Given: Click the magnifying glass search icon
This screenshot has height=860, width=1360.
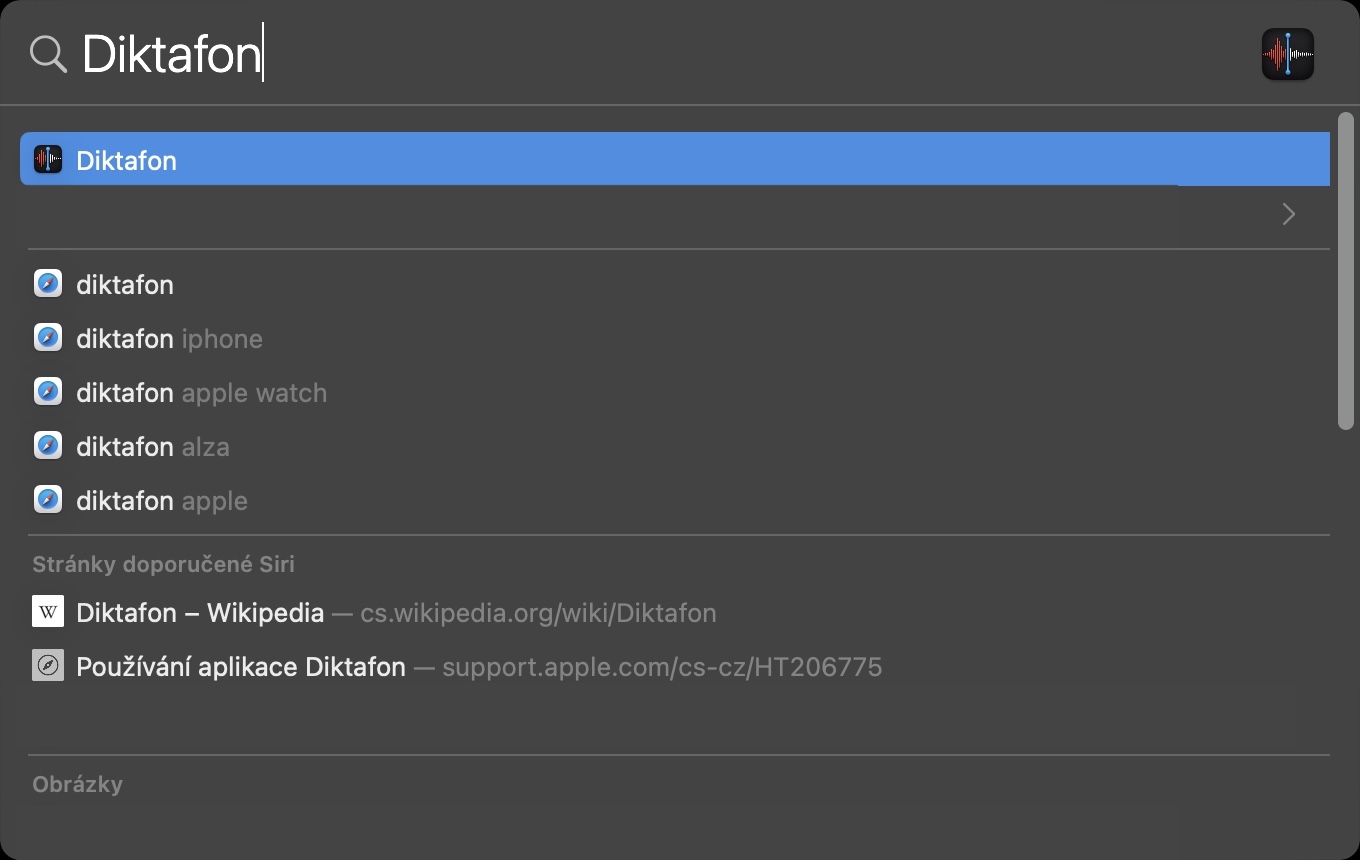Looking at the screenshot, I should coord(47,54).
